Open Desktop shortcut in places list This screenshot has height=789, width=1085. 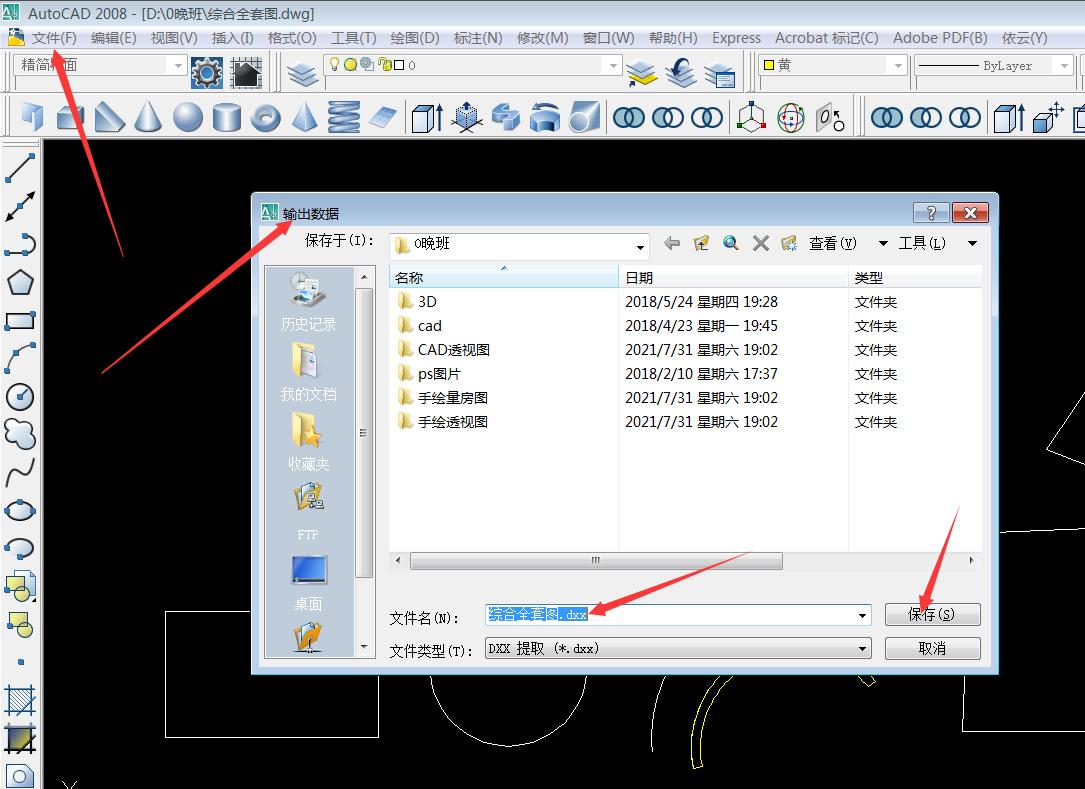309,583
